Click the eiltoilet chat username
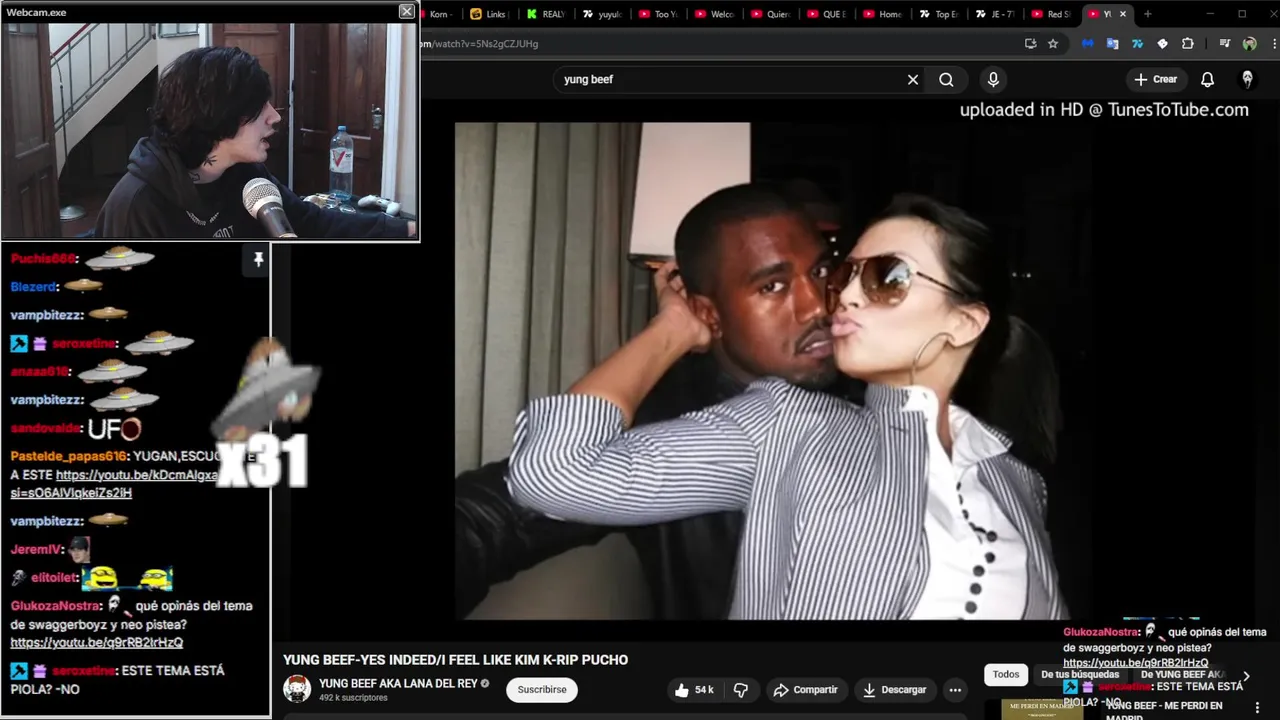The image size is (1280, 720). pyautogui.click(x=53, y=578)
